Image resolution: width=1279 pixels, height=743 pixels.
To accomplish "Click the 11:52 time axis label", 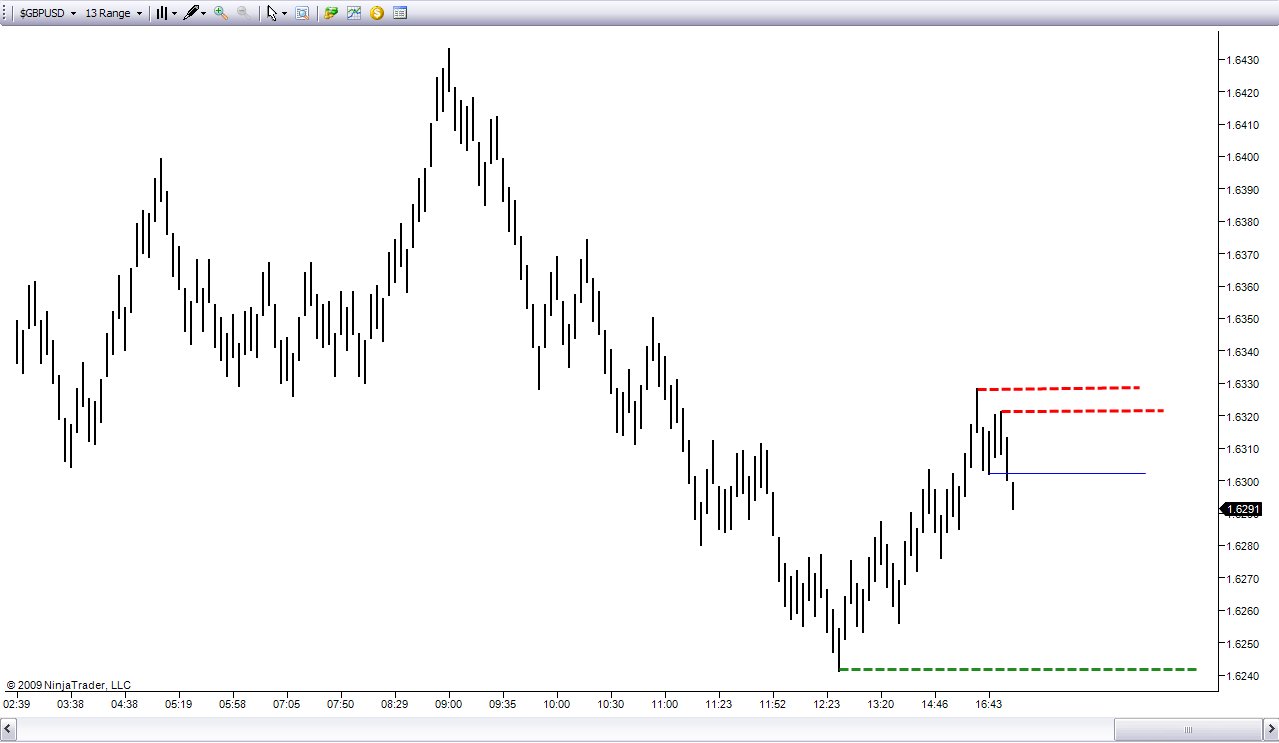I will point(773,704).
